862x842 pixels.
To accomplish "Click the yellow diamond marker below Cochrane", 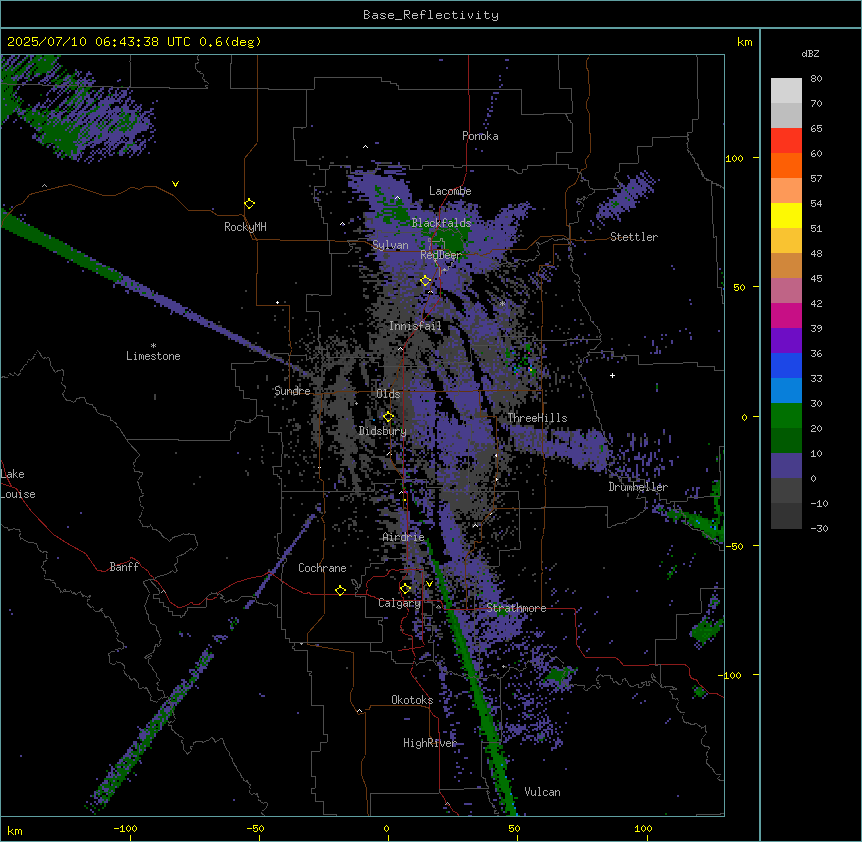I will [340, 590].
